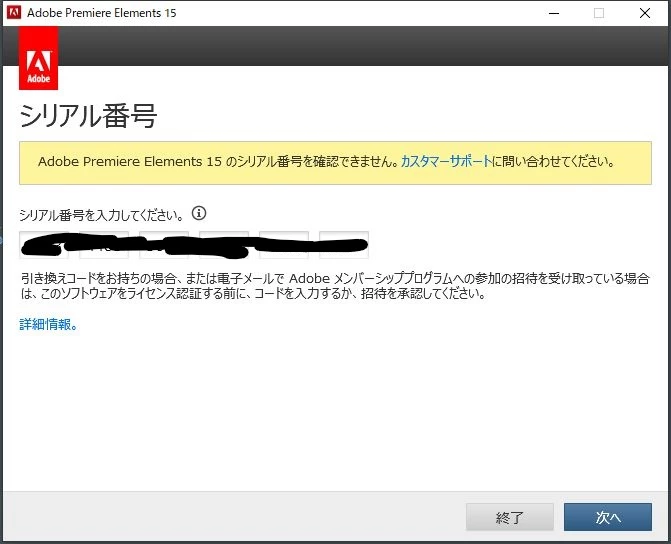Click the シリアル番号 heading
The image size is (671, 544).
pos(88,116)
